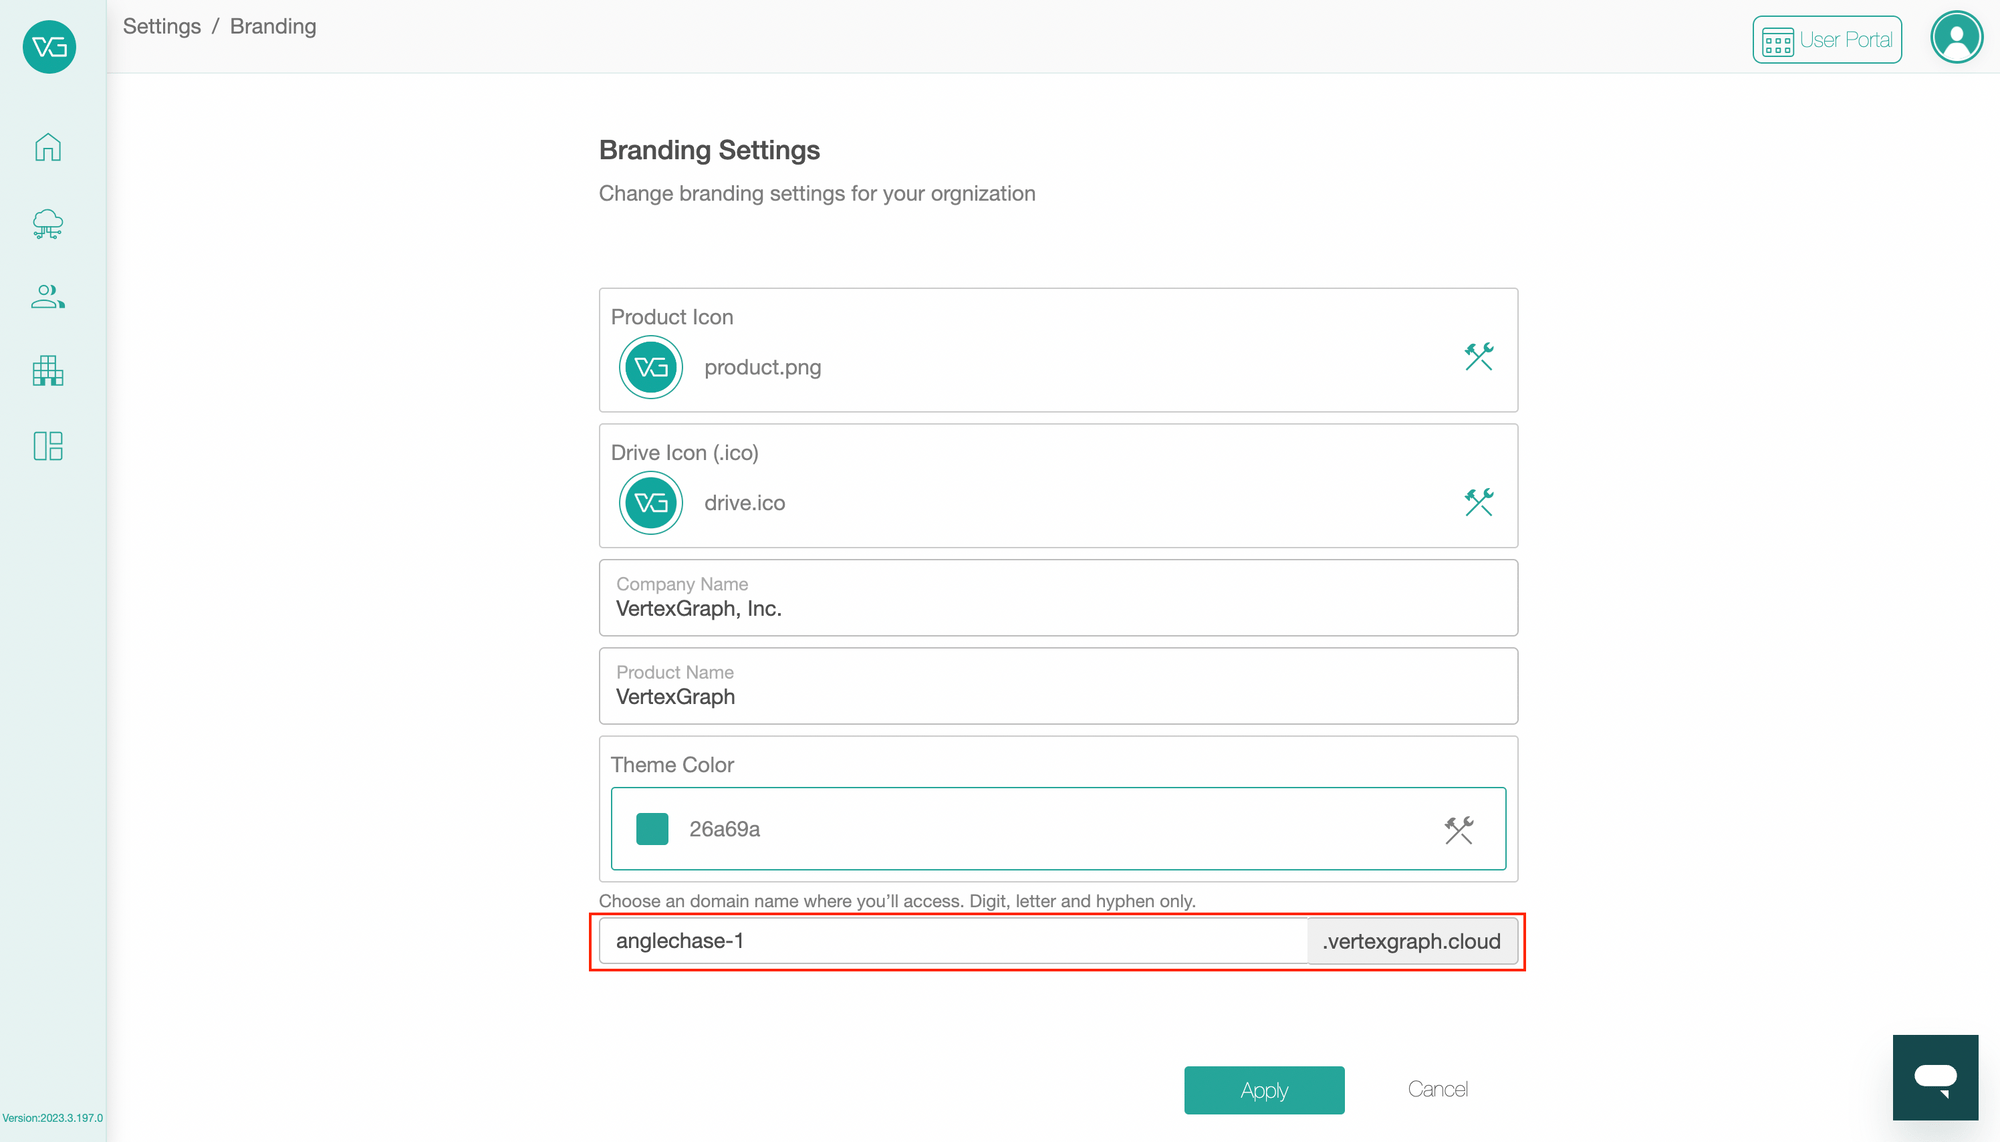Navigate to Settings in the breadcrumb
The height and width of the screenshot is (1142, 2000).
[x=162, y=27]
